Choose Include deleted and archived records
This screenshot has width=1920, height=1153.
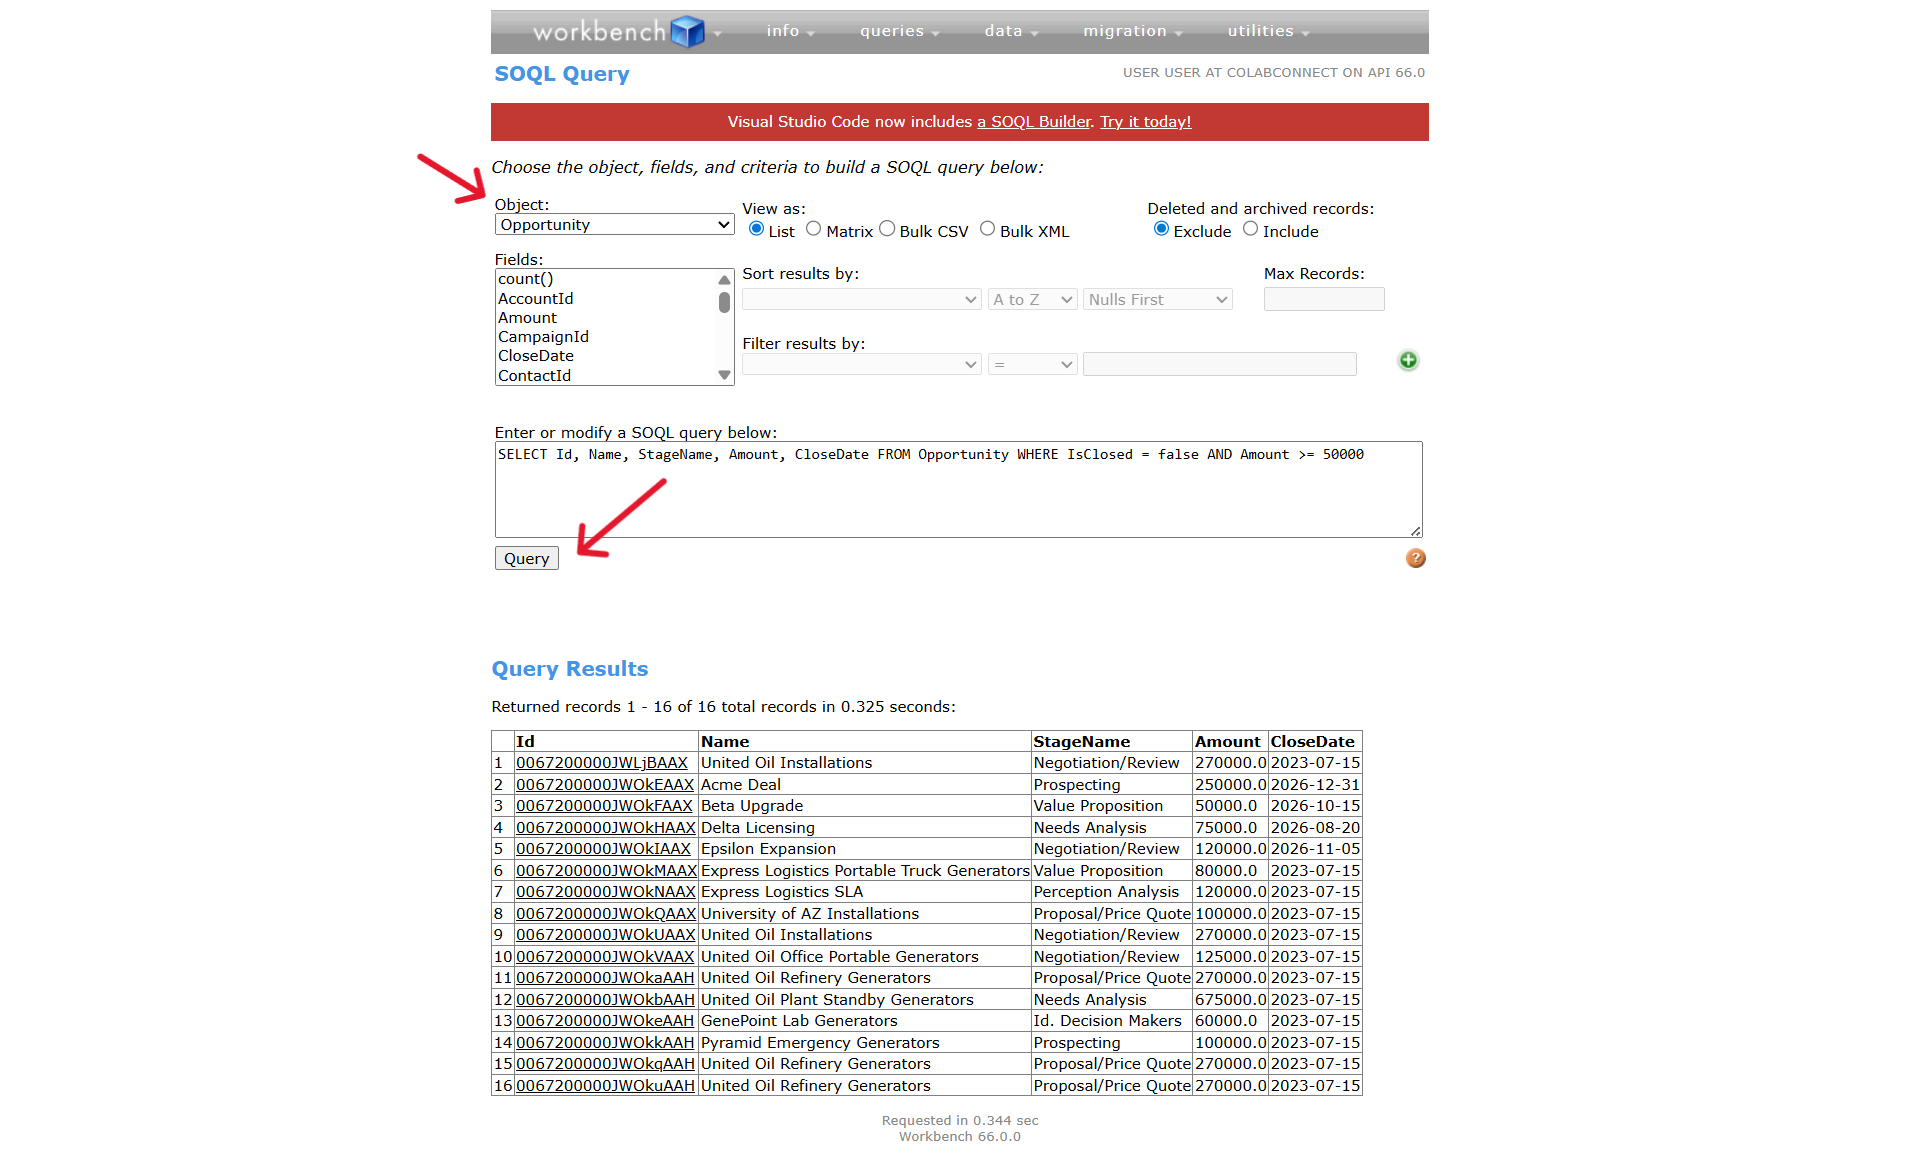click(1250, 229)
